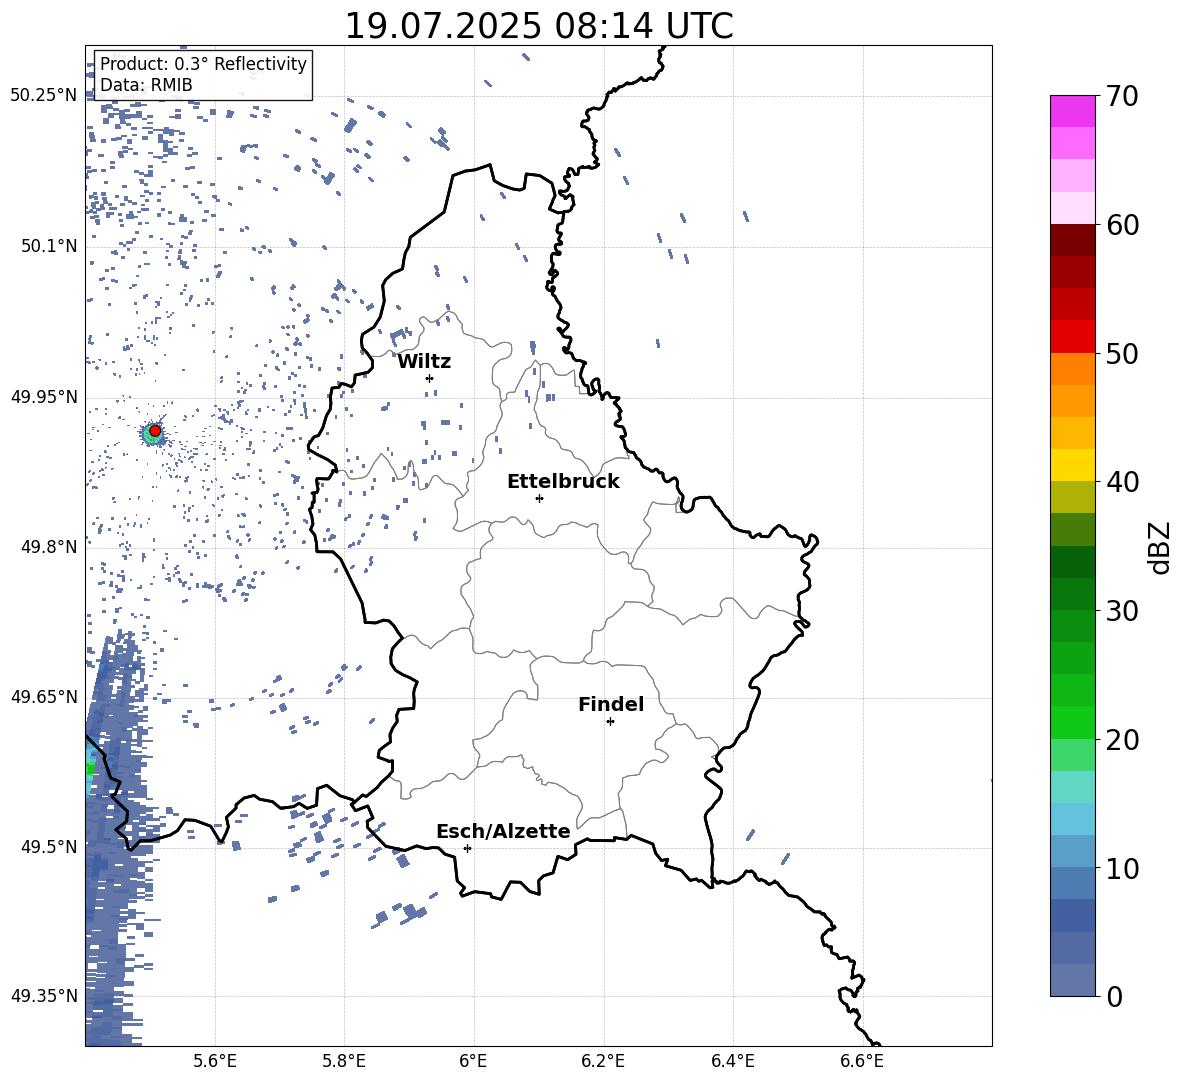Click the light cyan colorbar segment between 10 and 20

tap(1072, 787)
